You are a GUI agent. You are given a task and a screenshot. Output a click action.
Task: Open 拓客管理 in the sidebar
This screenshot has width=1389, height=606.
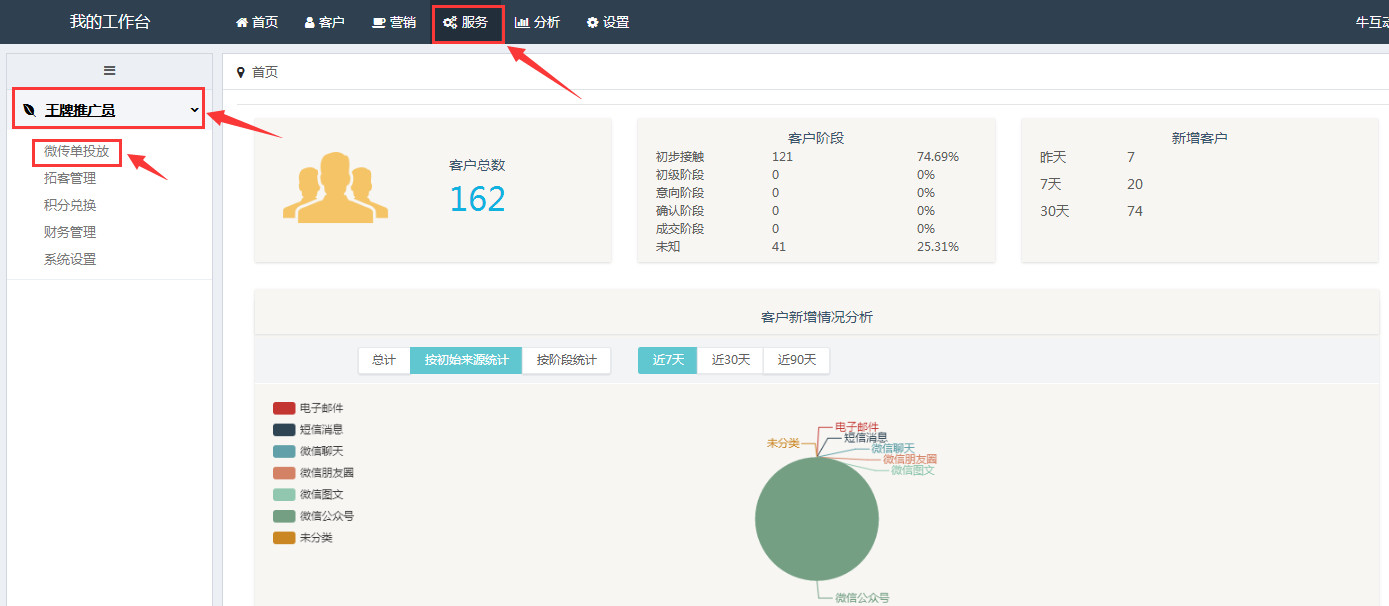(70, 178)
